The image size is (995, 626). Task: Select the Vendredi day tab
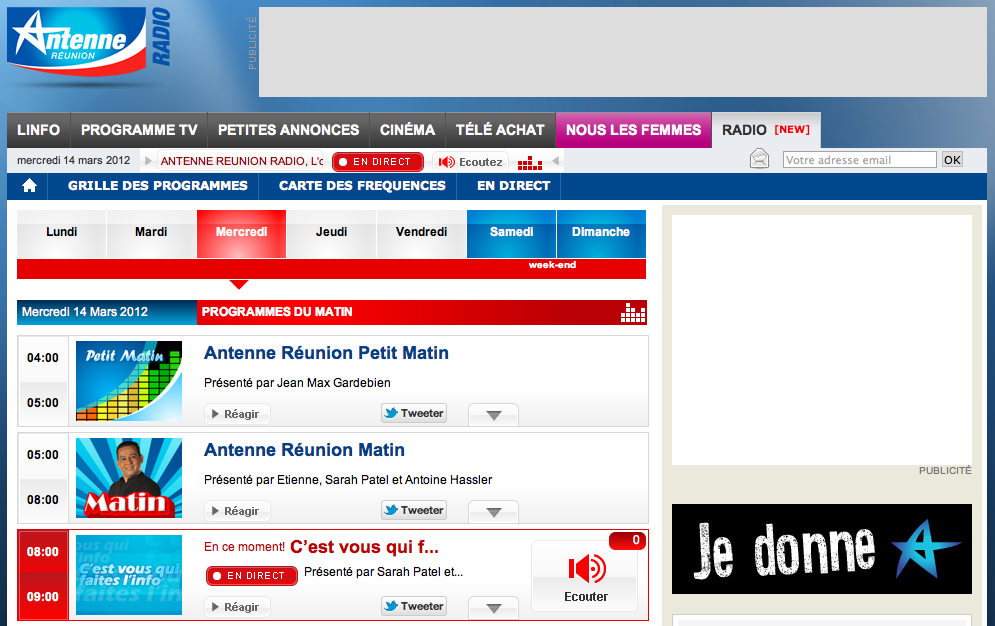pos(421,233)
